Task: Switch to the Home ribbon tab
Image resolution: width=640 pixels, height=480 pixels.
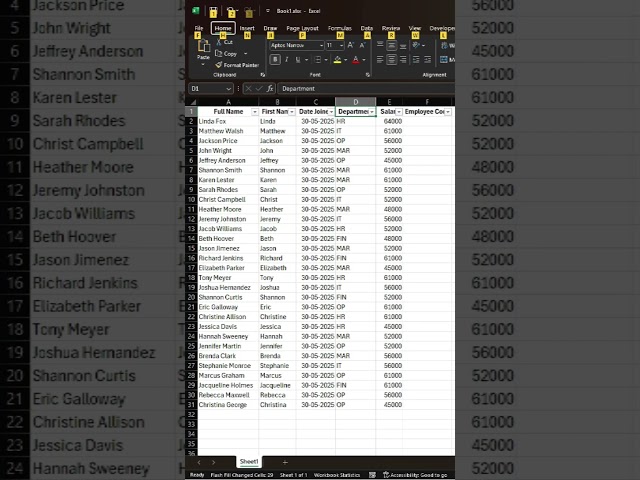Action: click(x=223, y=28)
